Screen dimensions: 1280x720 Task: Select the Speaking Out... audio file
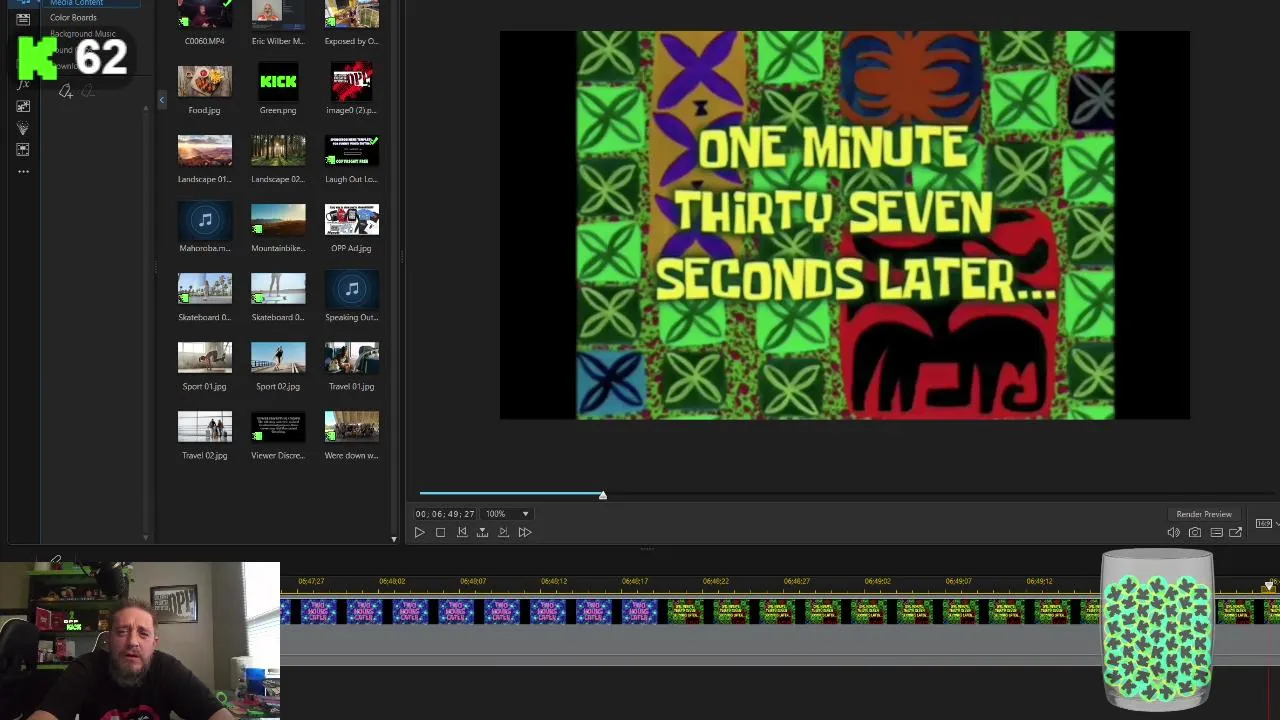pyautogui.click(x=352, y=289)
